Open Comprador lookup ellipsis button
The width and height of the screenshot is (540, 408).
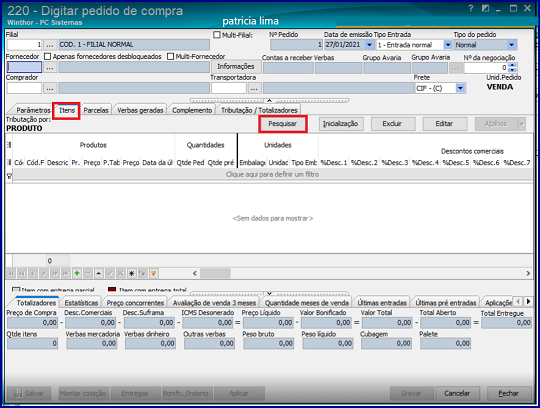click(50, 88)
